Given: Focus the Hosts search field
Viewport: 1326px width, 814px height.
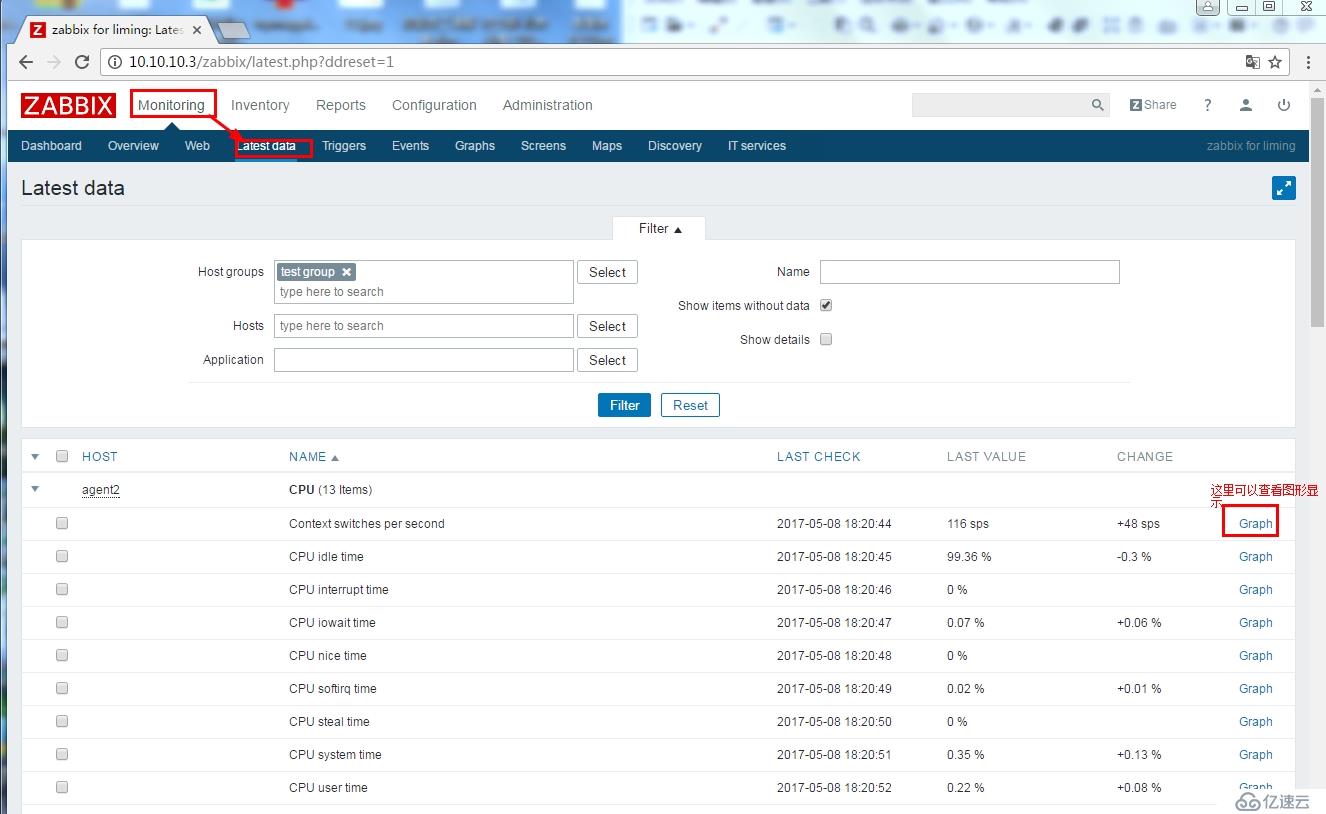Looking at the screenshot, I should point(424,326).
